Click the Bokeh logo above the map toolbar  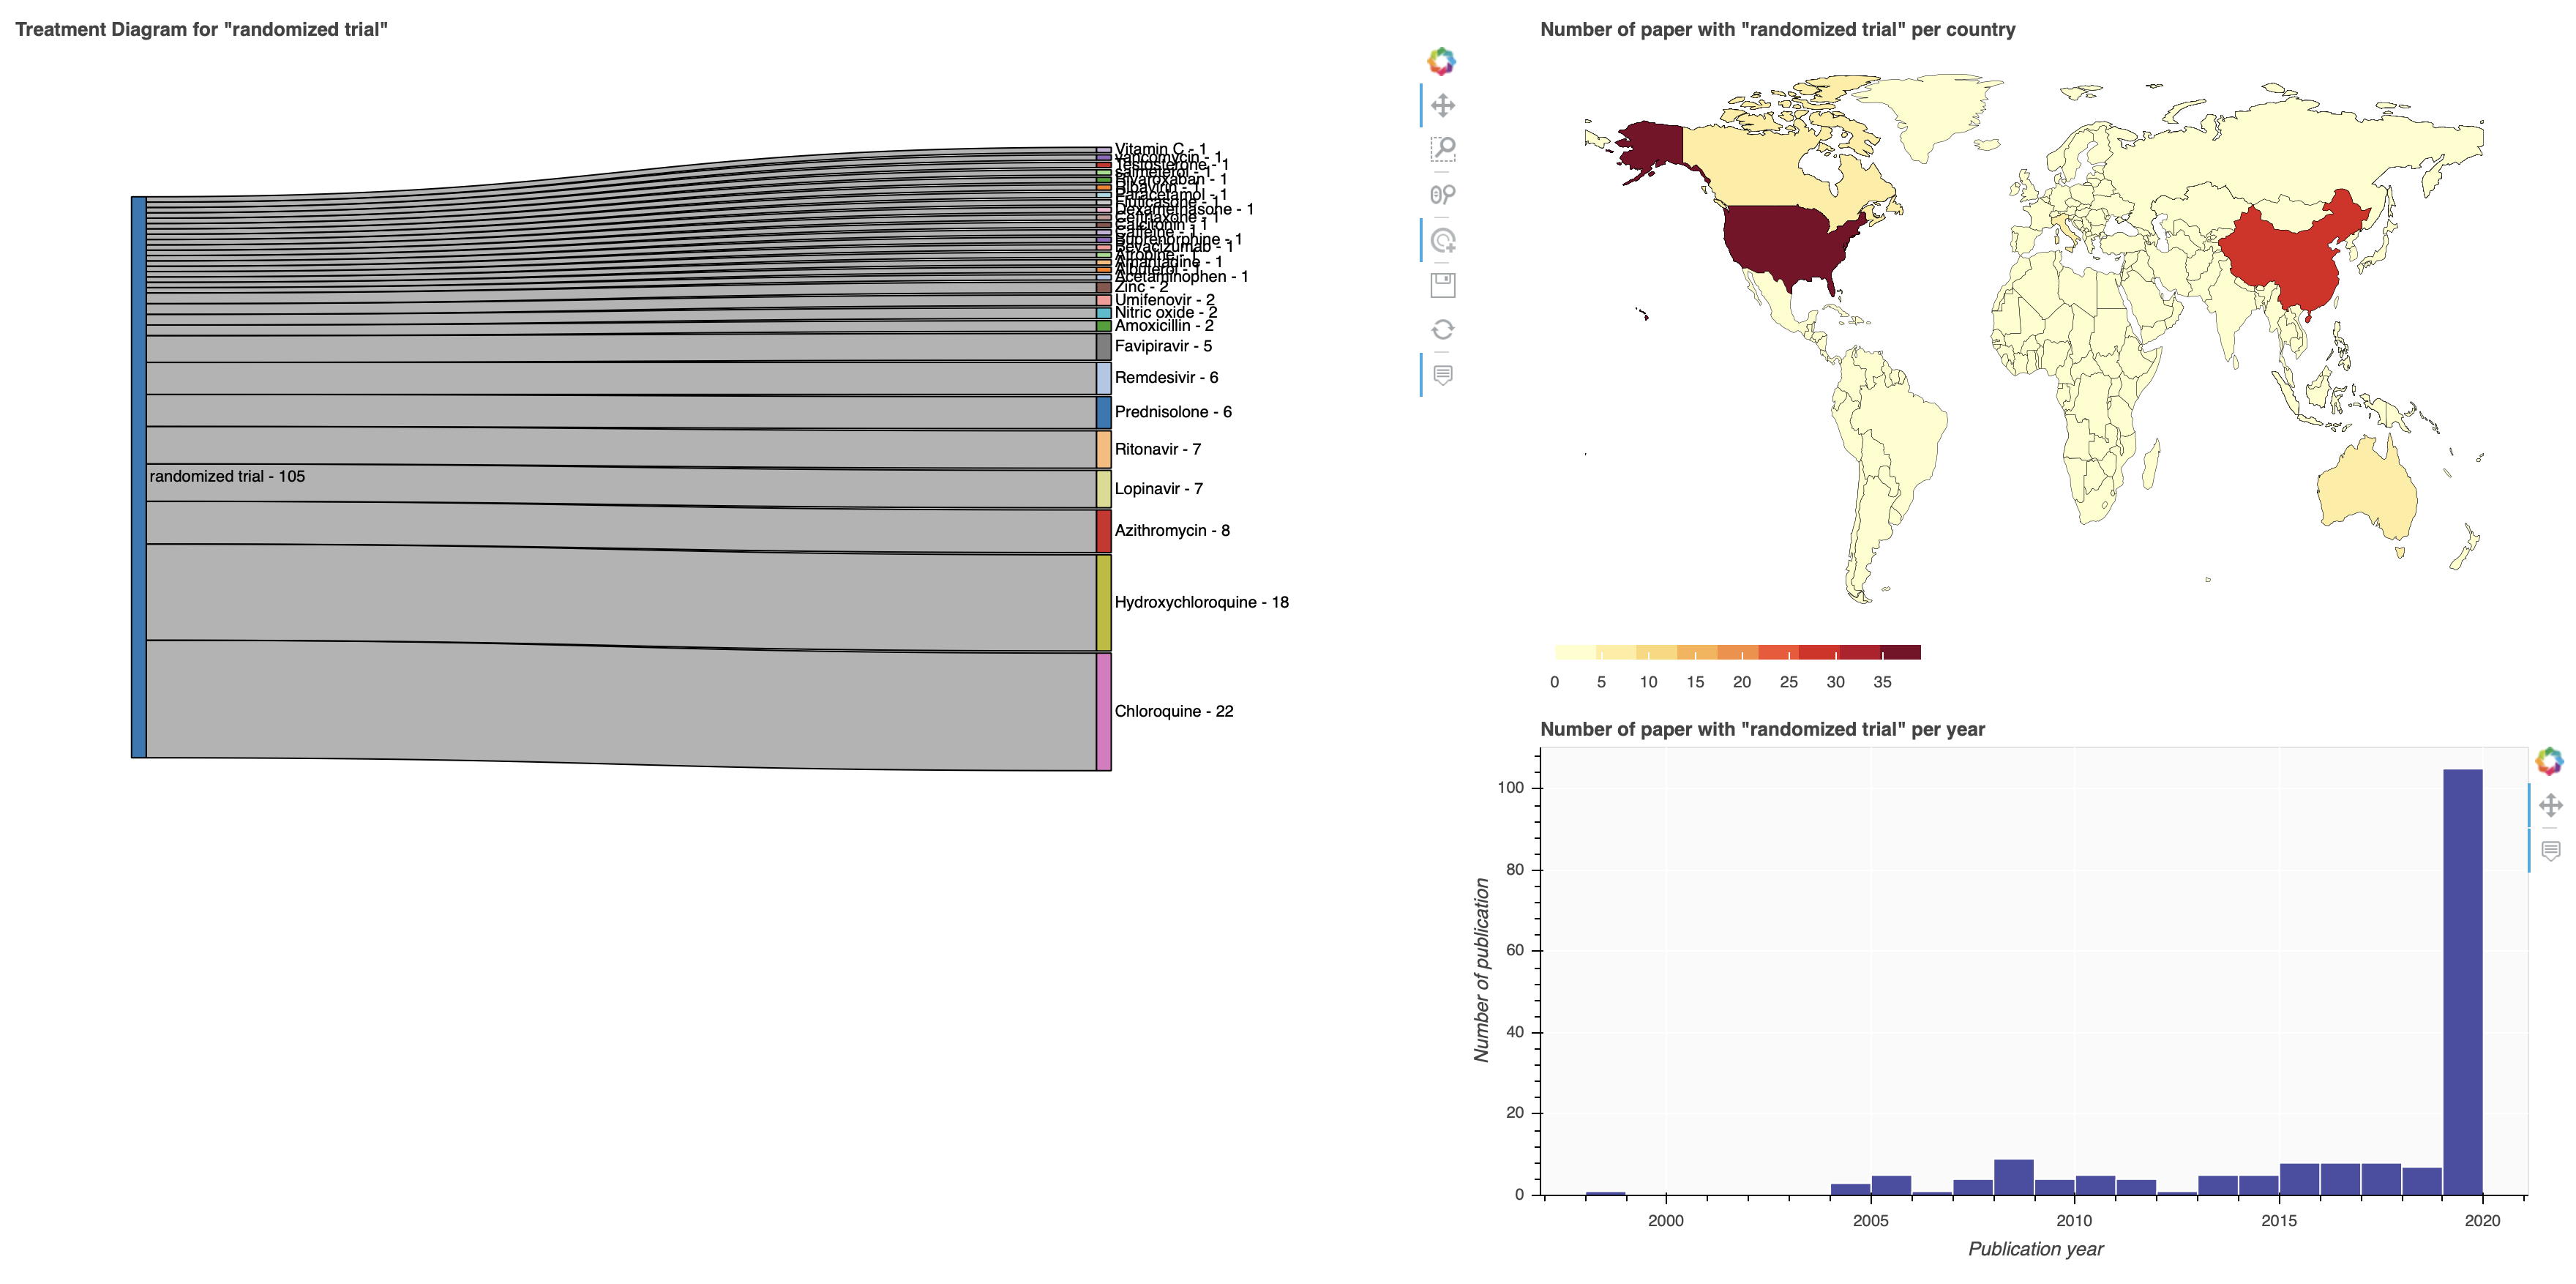(x=1441, y=61)
